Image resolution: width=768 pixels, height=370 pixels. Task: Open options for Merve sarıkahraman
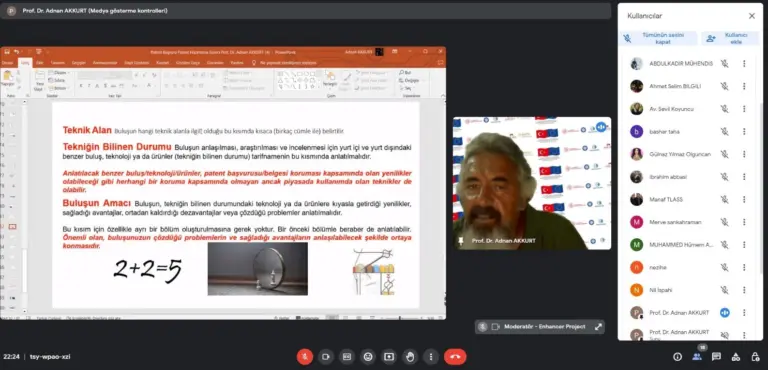coord(744,222)
